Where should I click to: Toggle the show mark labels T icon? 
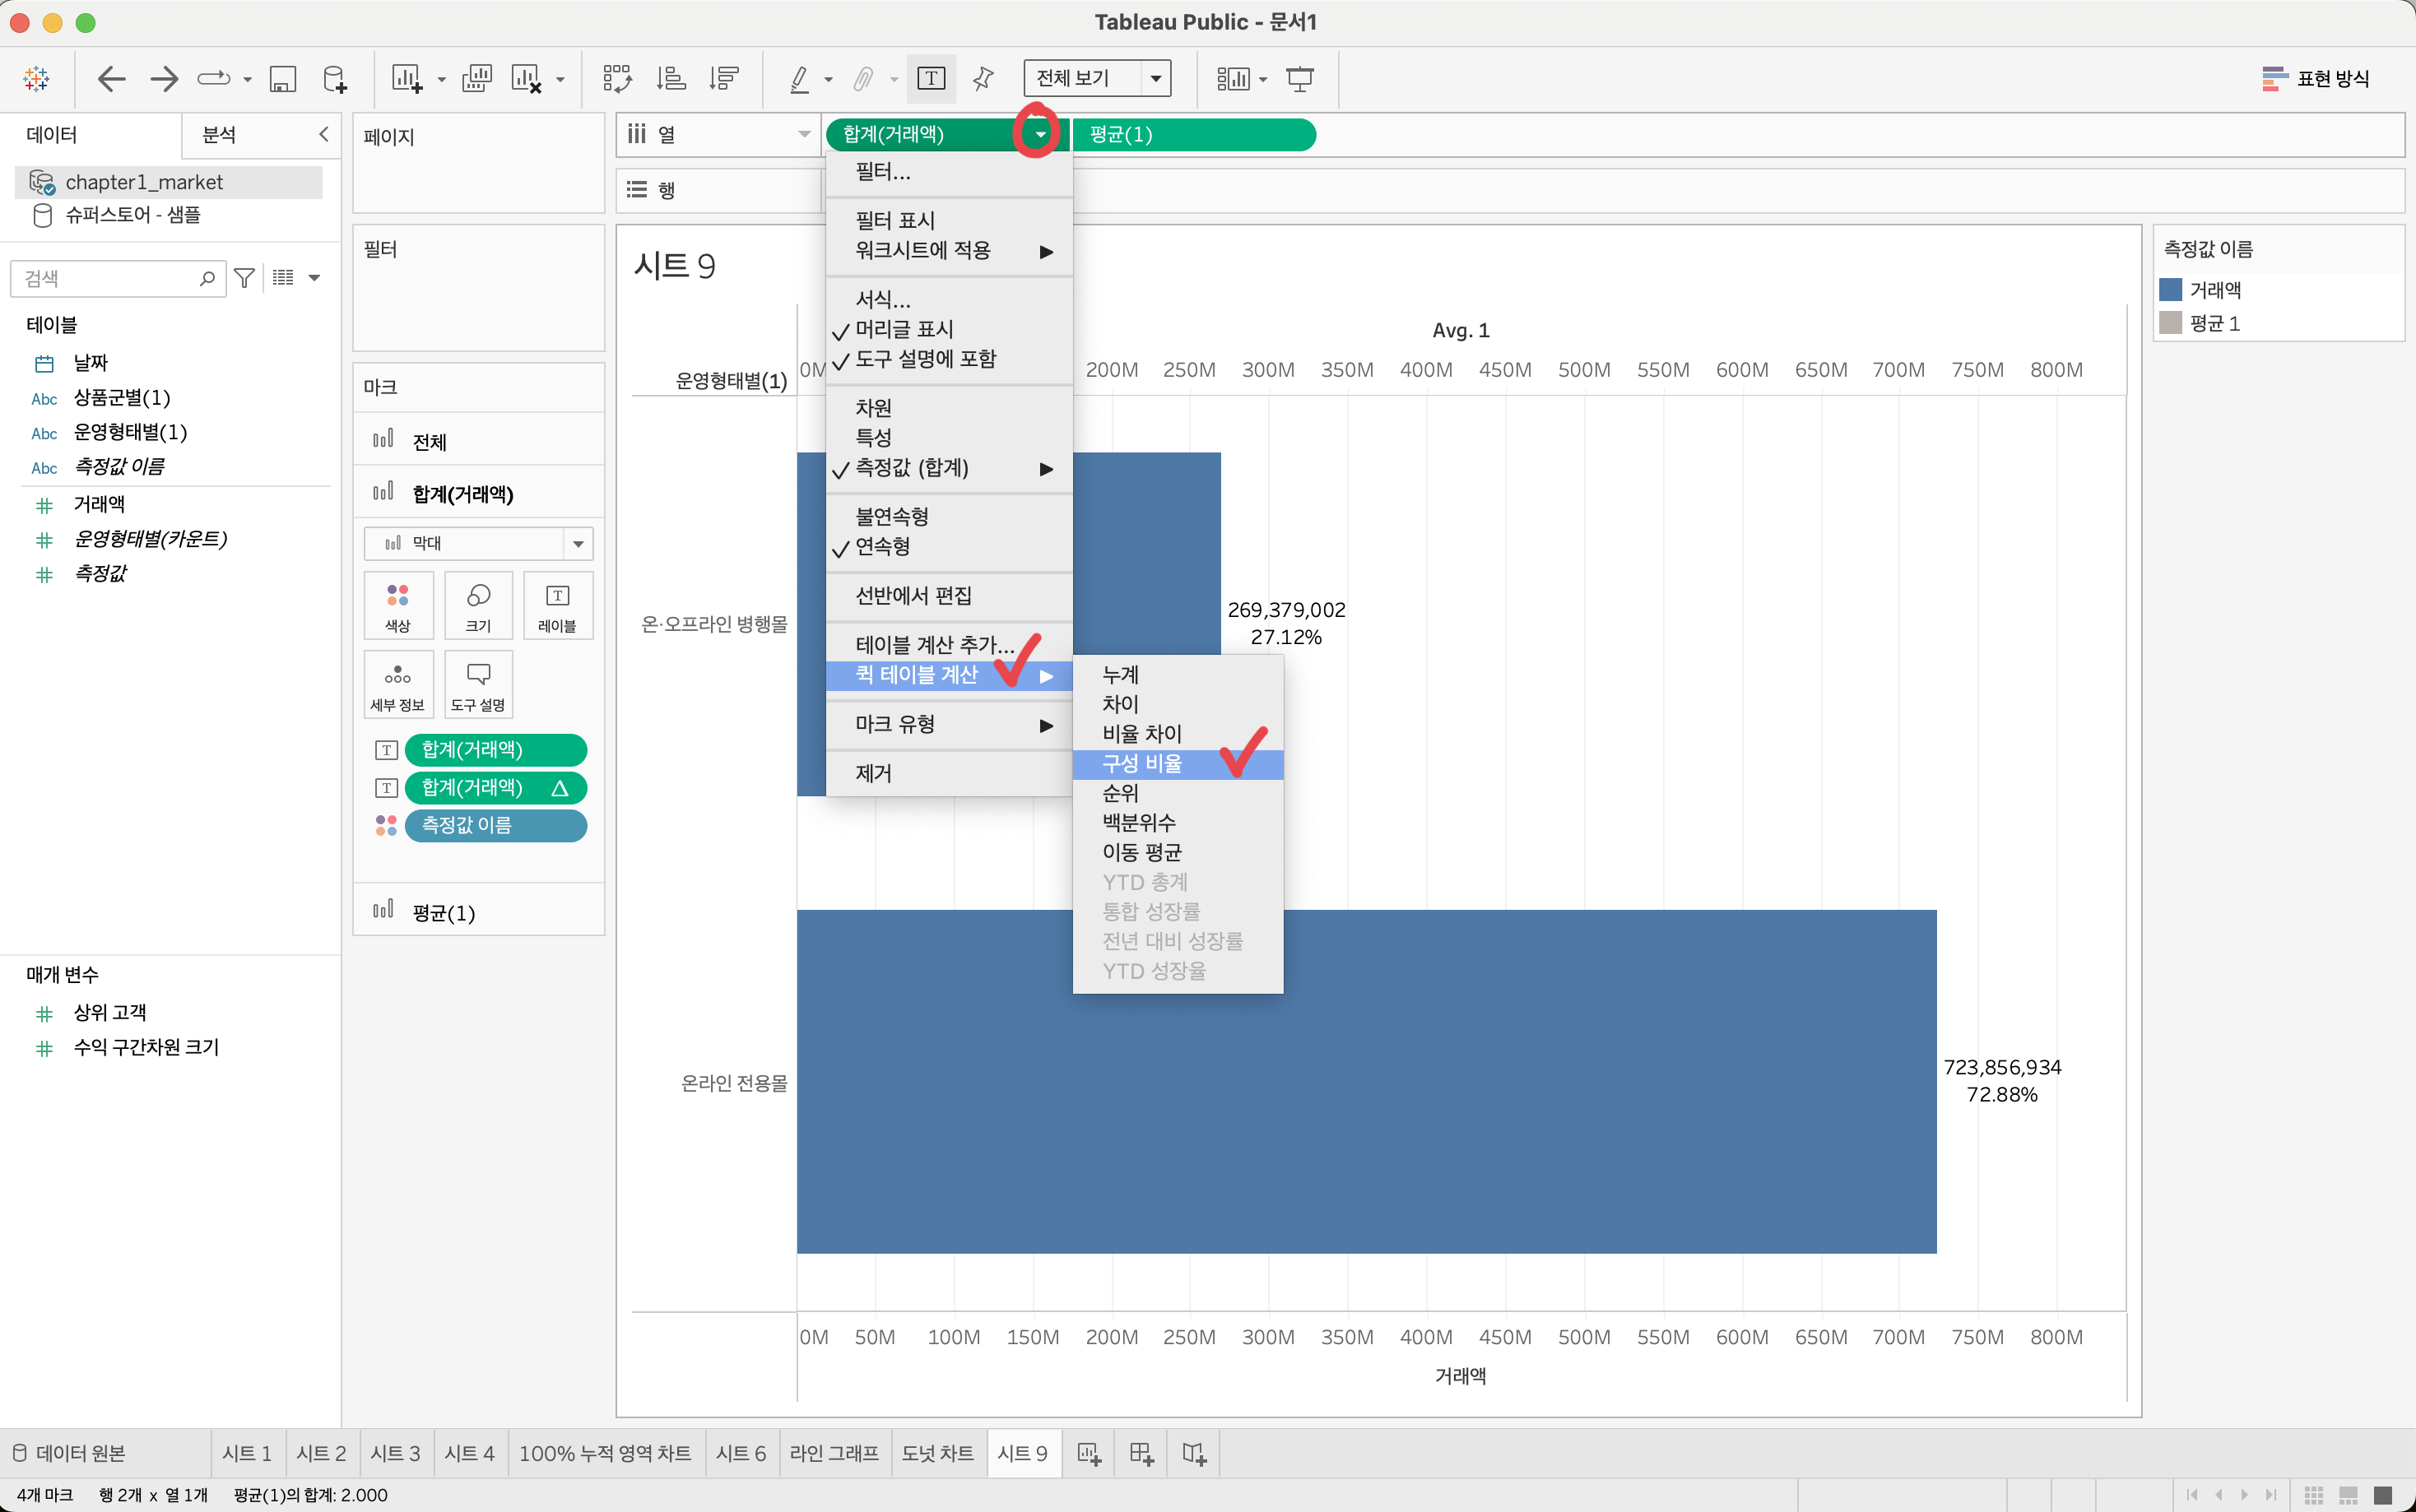931,78
